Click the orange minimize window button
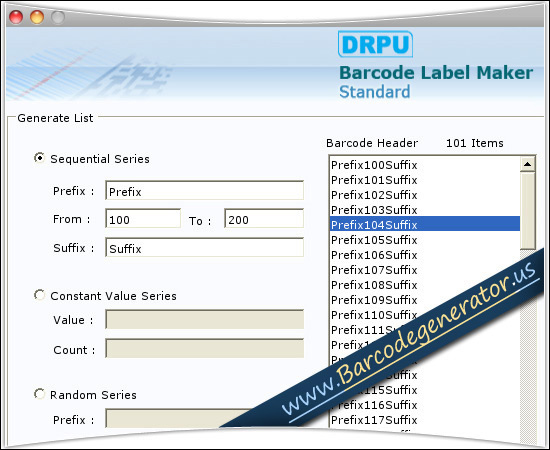This screenshot has height=450, width=550. pyautogui.click(x=37, y=17)
